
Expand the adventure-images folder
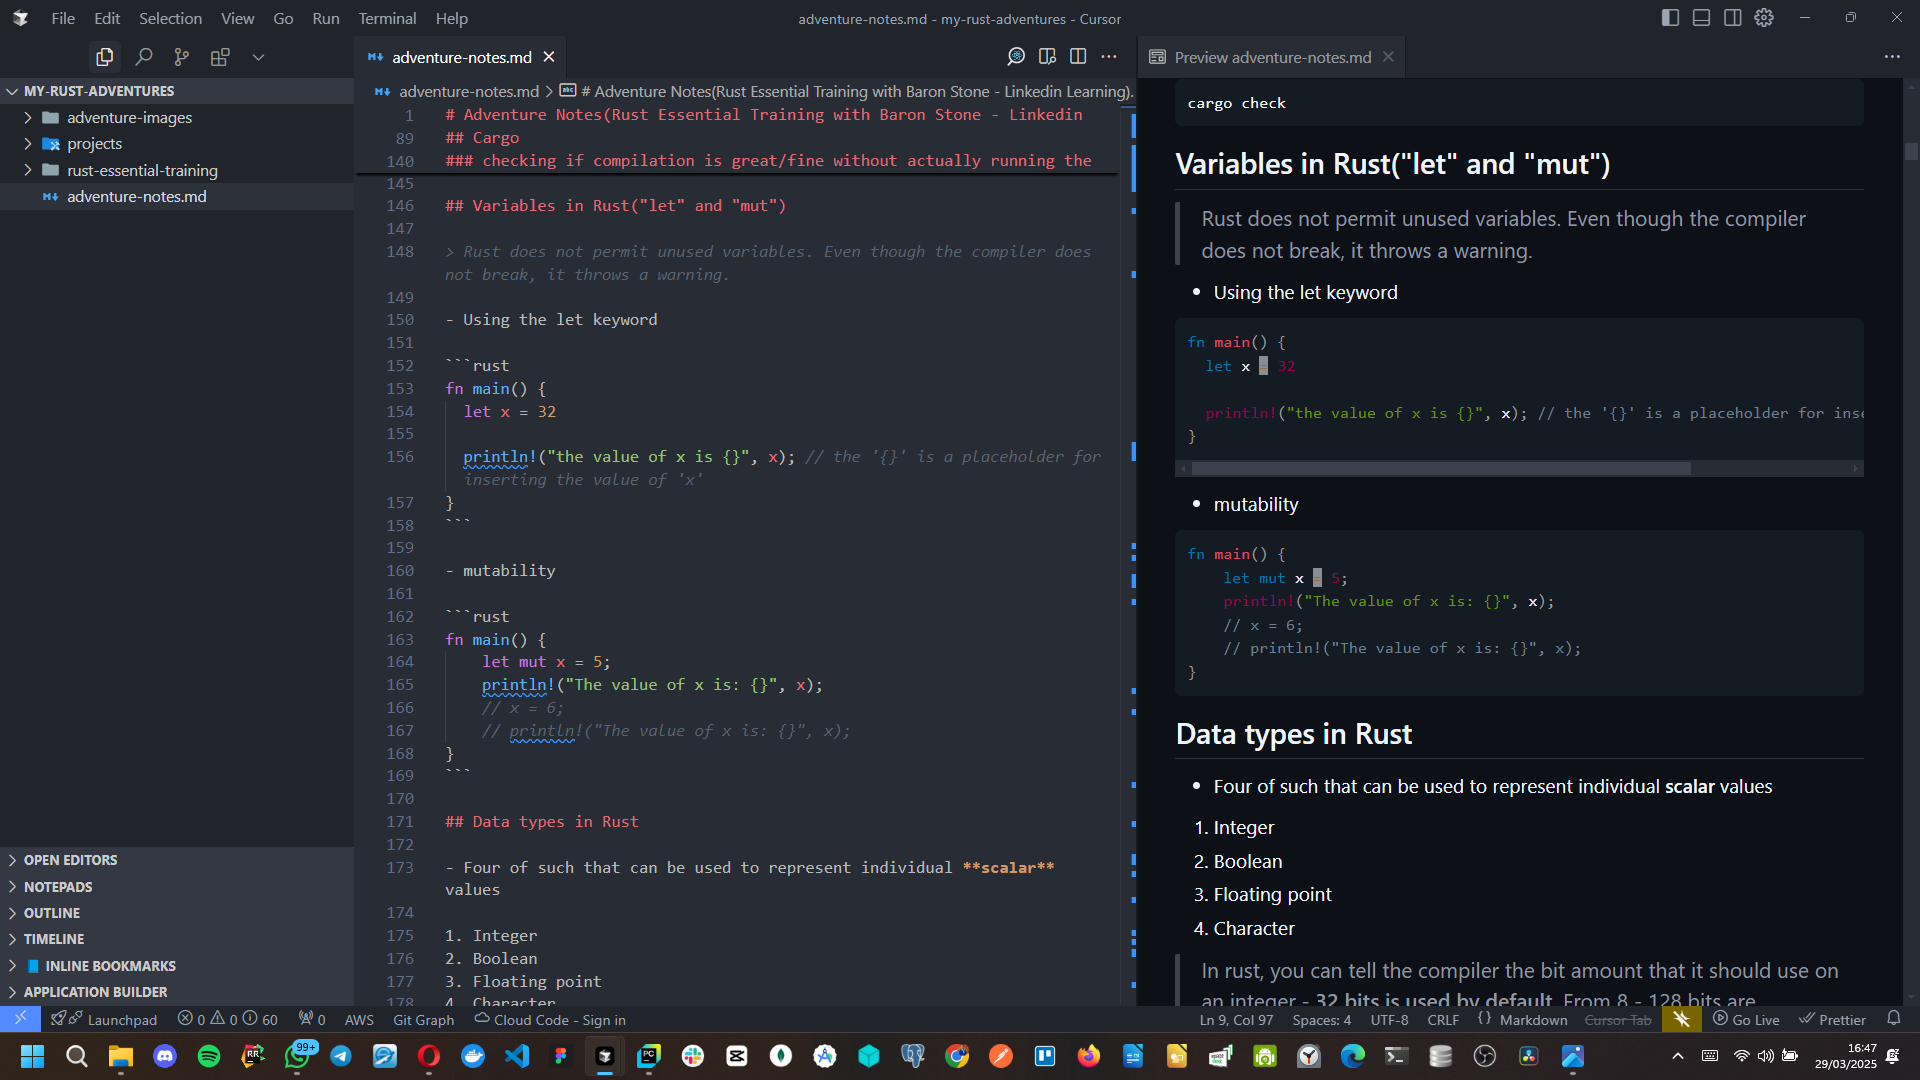coord(129,117)
